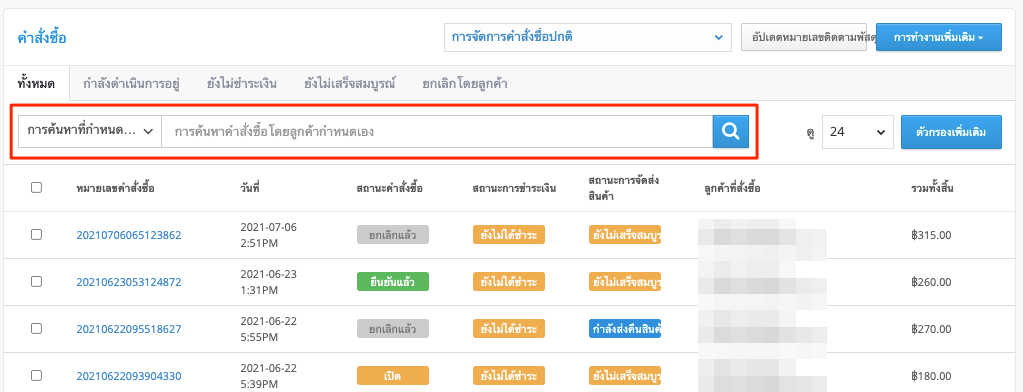1023x392 pixels.
Task: Switch to the ทั้งหมด tab
Action: [x=37, y=83]
